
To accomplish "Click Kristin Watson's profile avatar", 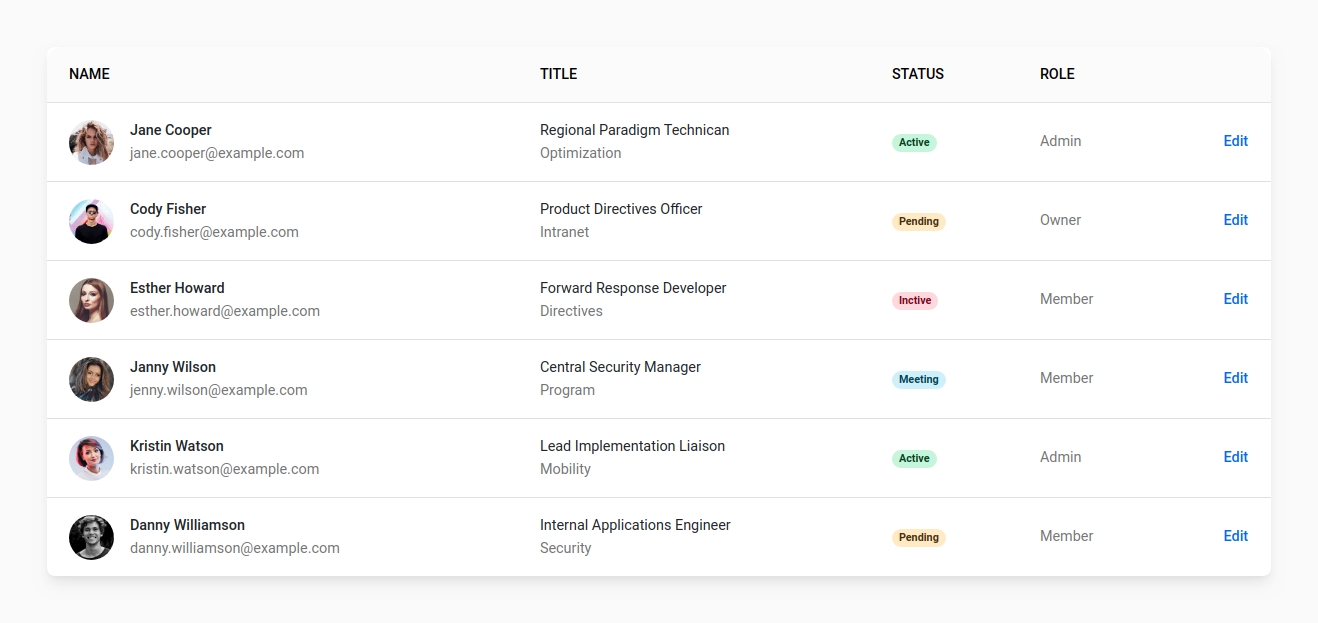I will coord(91,458).
